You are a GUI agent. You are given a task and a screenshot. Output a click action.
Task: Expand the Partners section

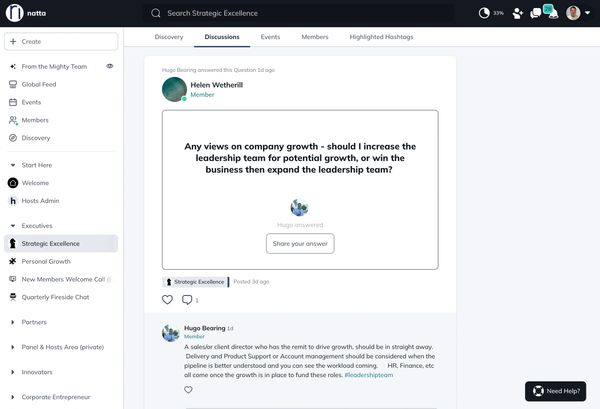12,322
